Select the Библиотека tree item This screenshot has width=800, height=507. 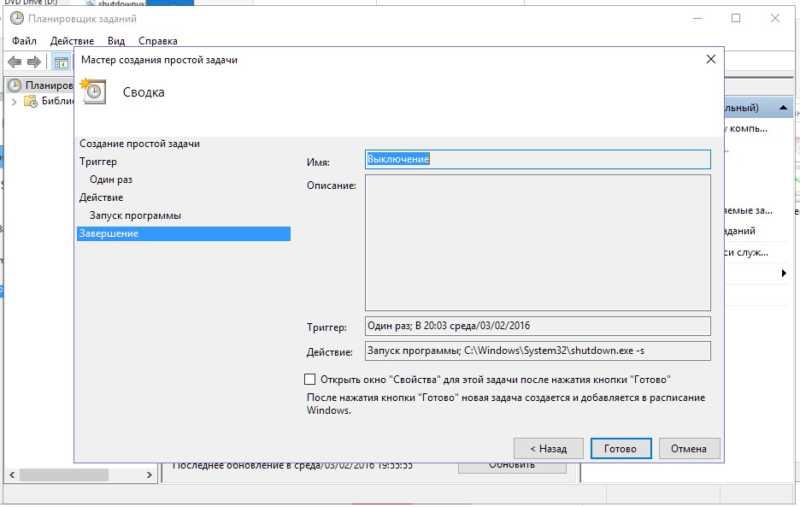[x=57, y=101]
